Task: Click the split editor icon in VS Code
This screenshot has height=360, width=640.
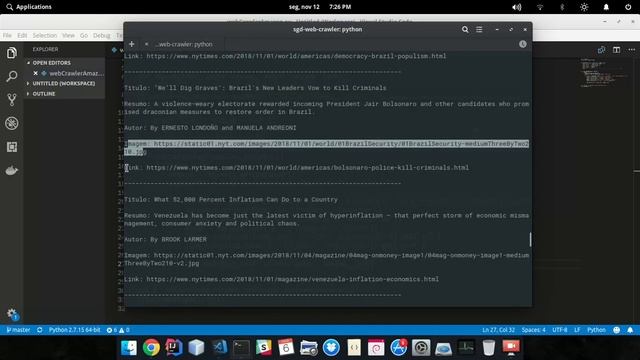Action: point(616,50)
